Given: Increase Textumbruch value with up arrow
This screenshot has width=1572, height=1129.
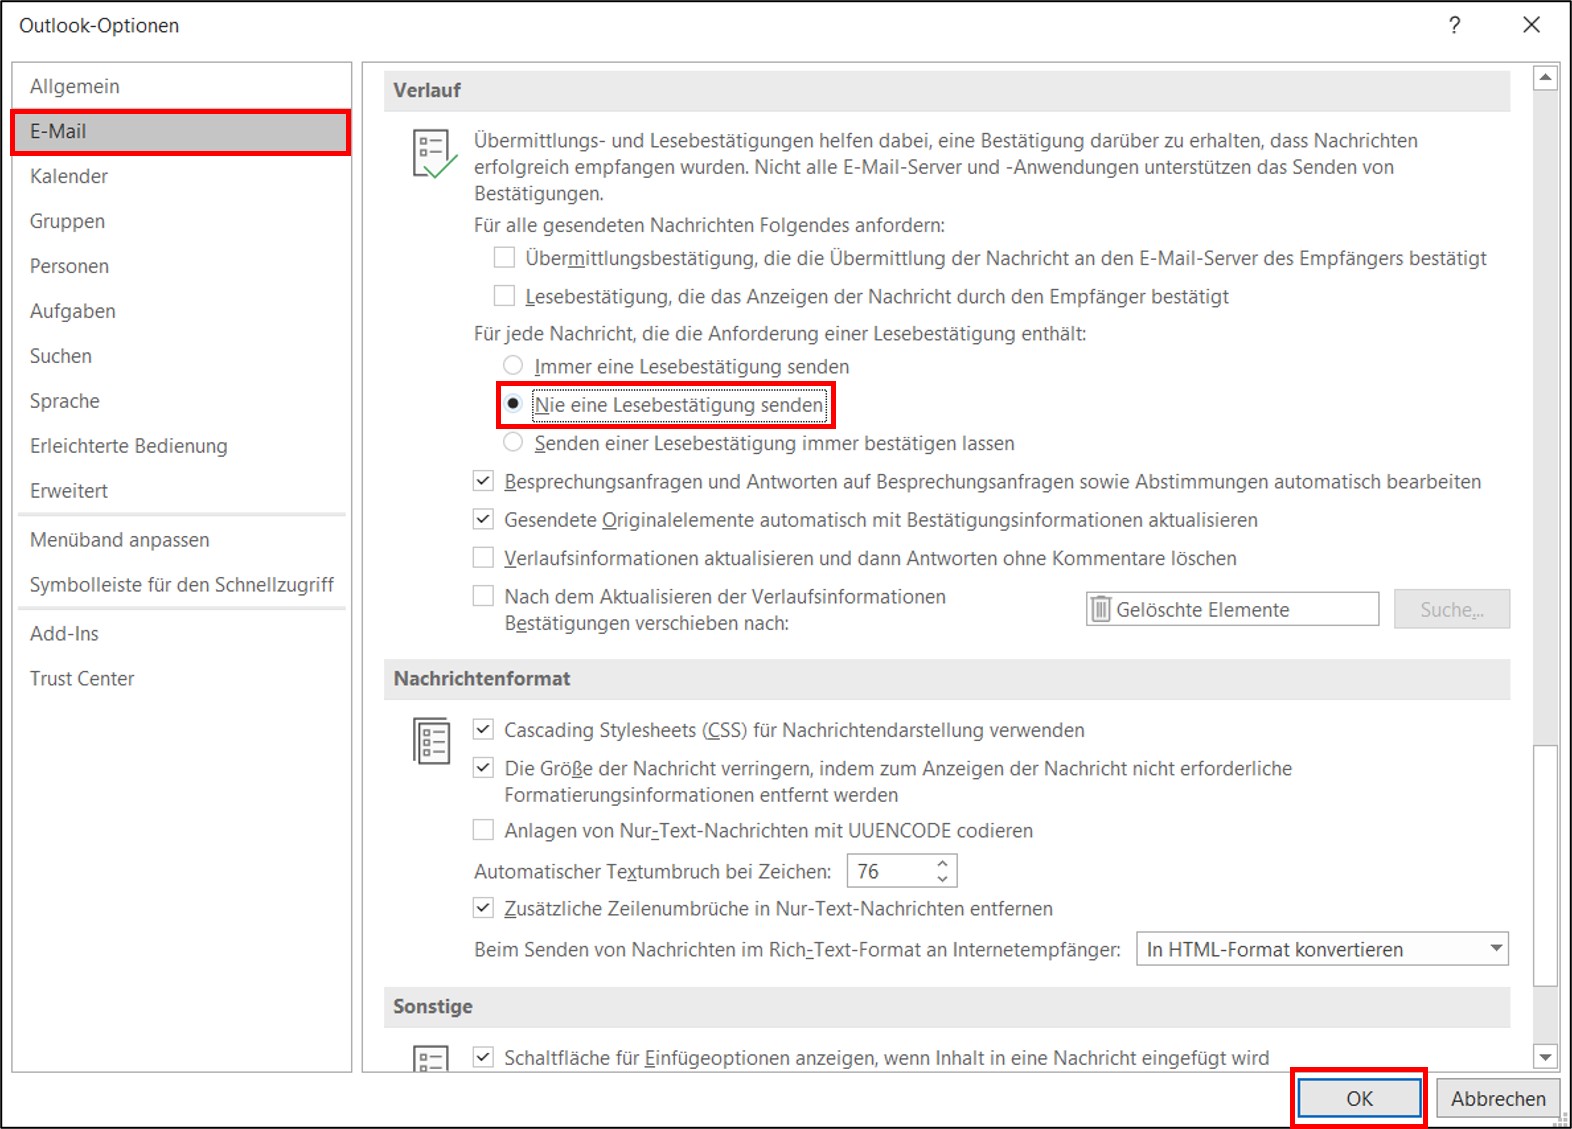Looking at the screenshot, I should (942, 863).
